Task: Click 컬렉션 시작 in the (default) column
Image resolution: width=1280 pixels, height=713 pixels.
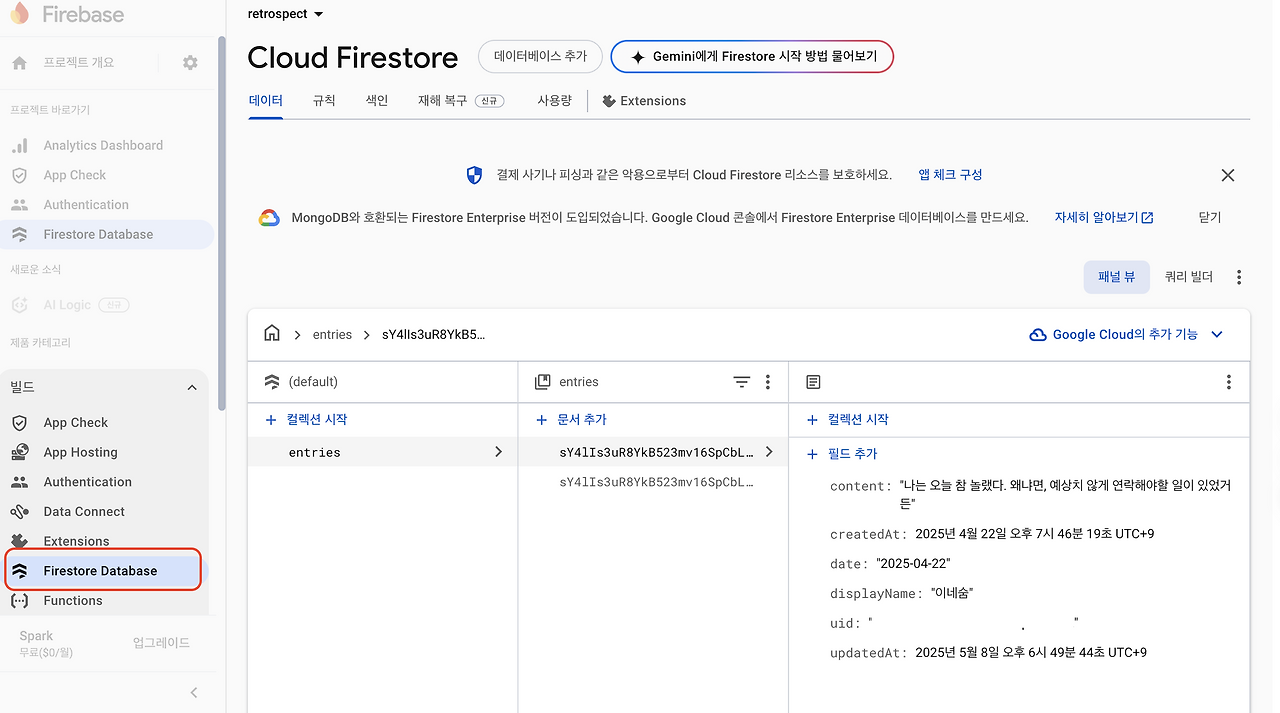Action: (306, 420)
